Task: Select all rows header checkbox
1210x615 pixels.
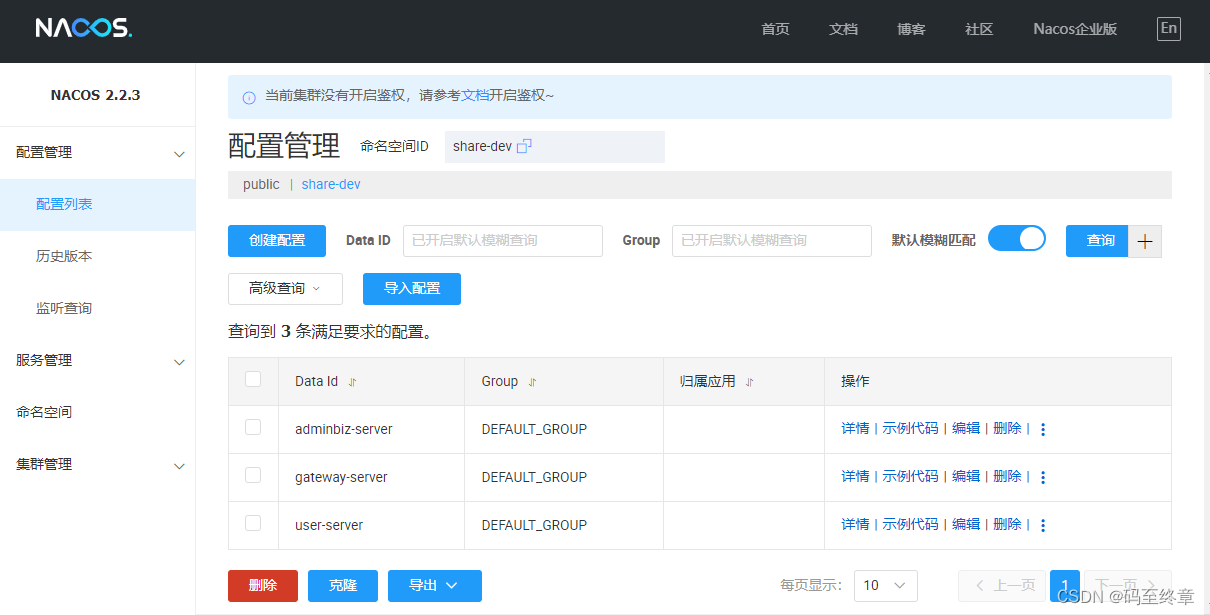Action: [x=253, y=379]
